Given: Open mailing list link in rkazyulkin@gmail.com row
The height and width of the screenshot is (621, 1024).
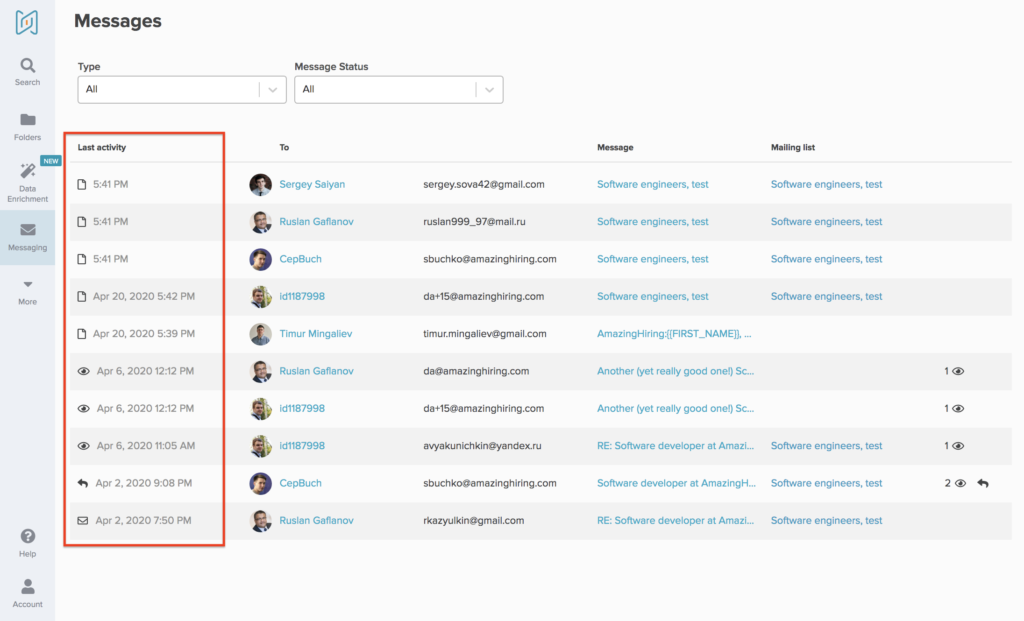Looking at the screenshot, I should [x=826, y=520].
